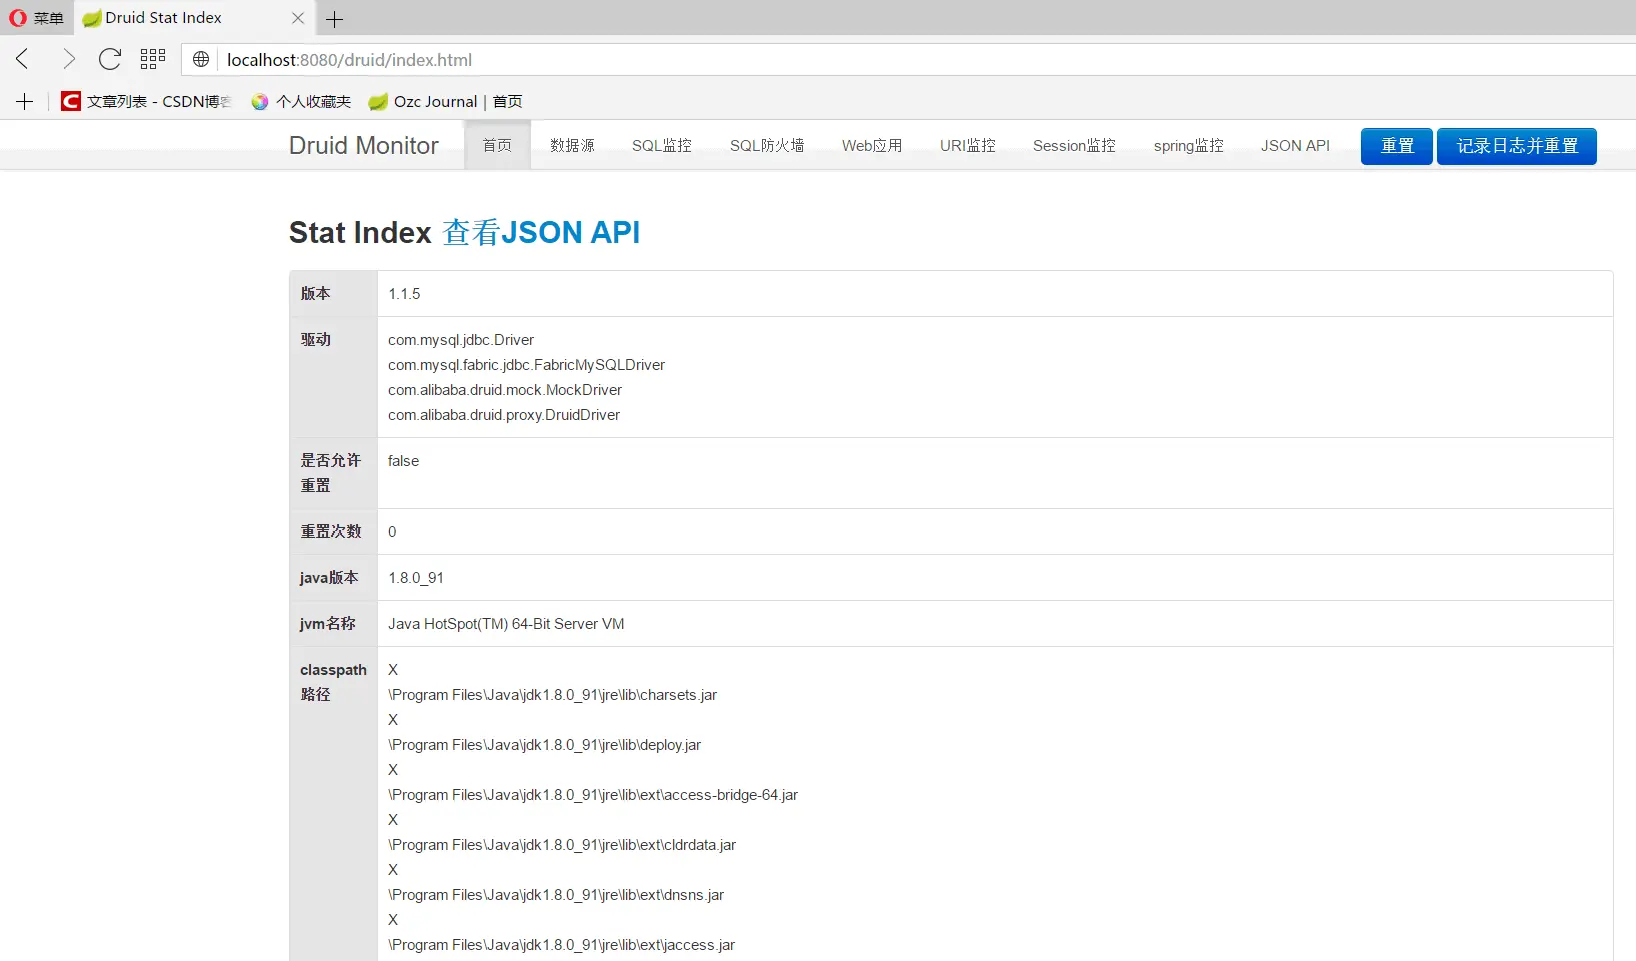Open a new browser tab

(x=335, y=19)
